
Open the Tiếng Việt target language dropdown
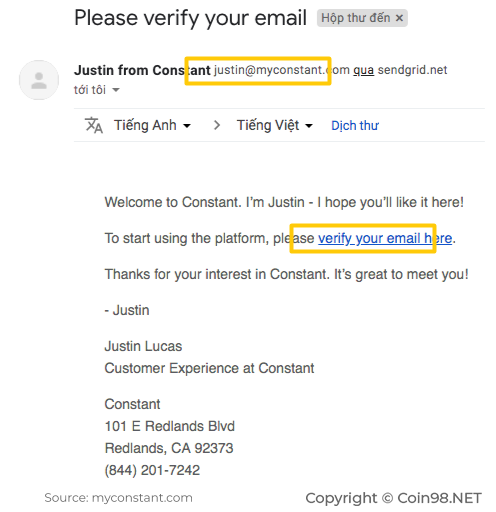coord(275,125)
